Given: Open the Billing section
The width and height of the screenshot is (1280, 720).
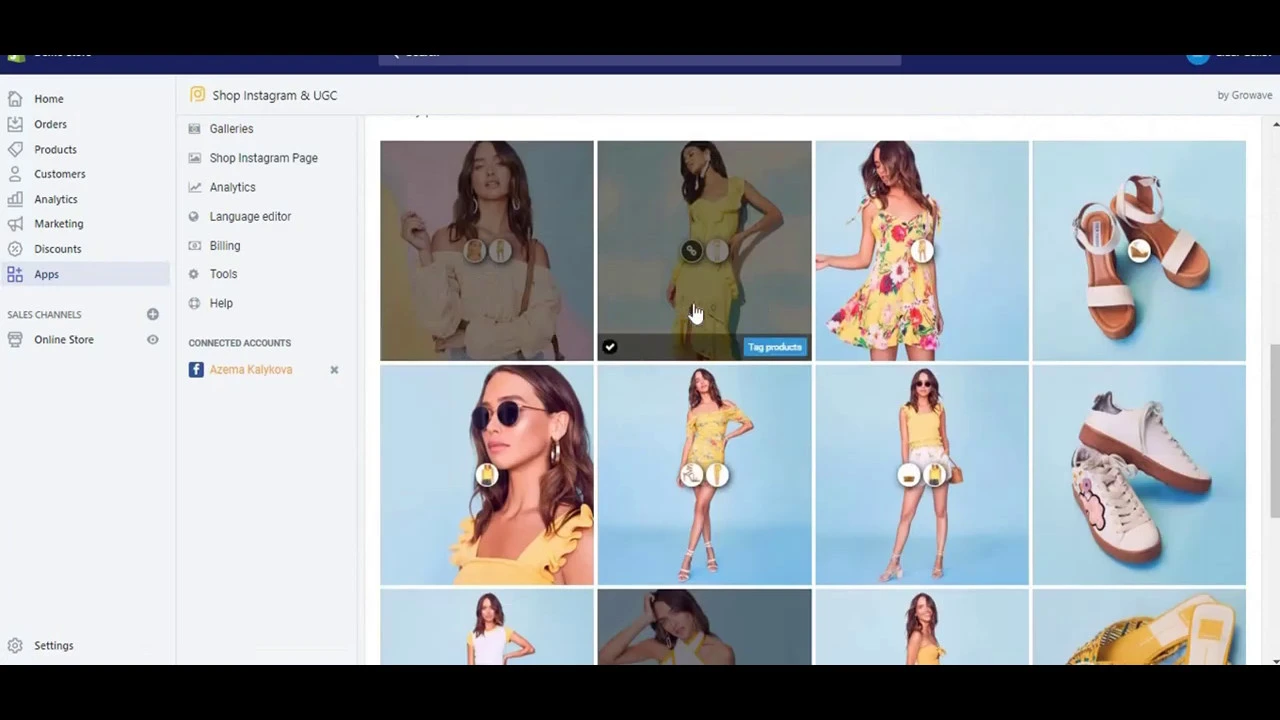Looking at the screenshot, I should 224,245.
